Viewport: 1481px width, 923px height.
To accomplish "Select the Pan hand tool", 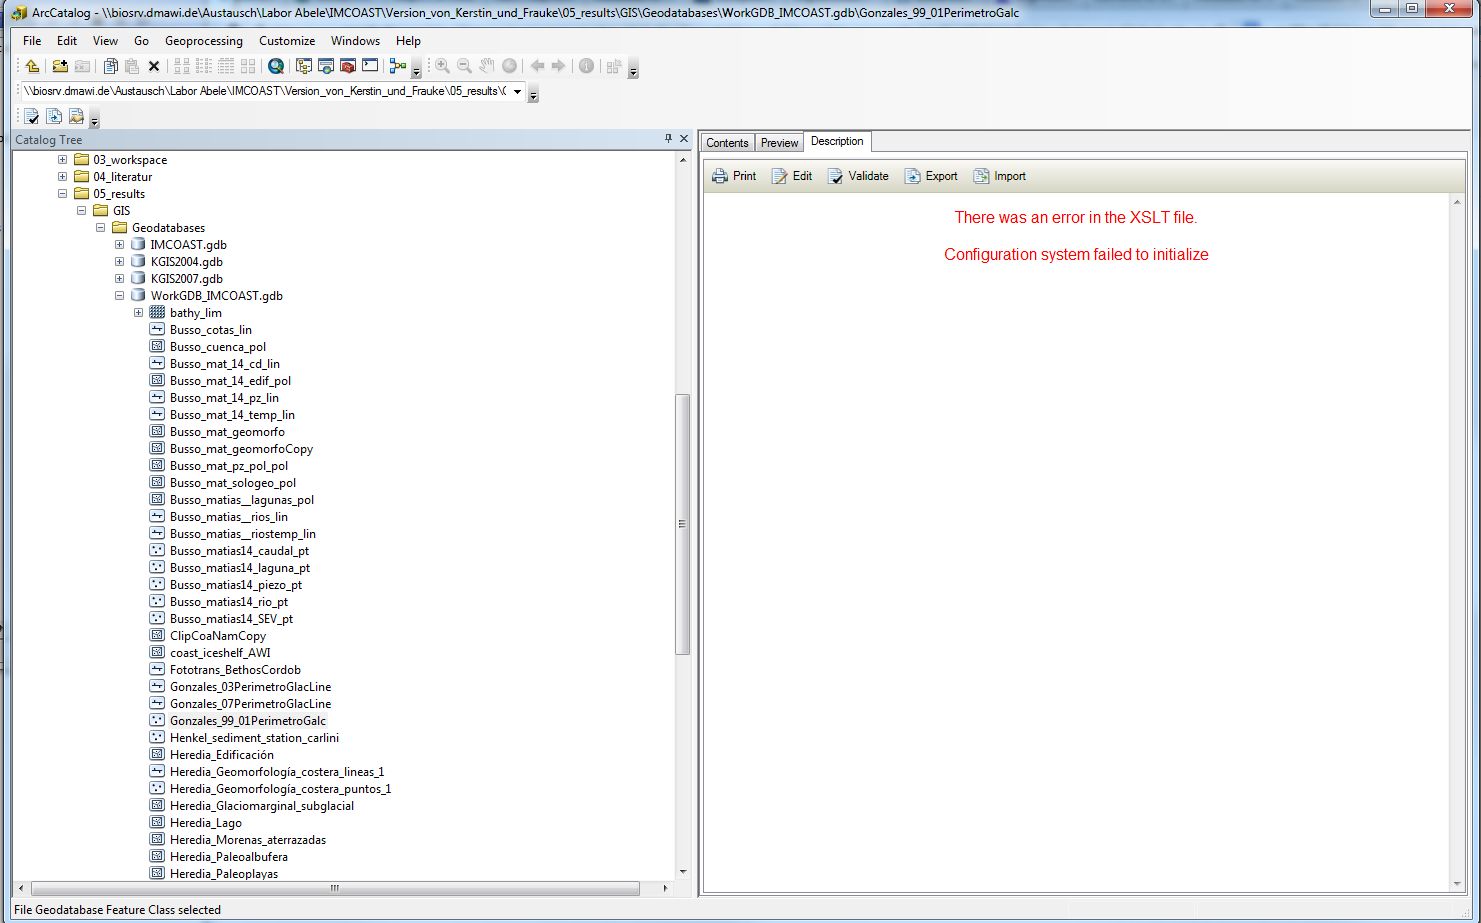I will coord(486,66).
